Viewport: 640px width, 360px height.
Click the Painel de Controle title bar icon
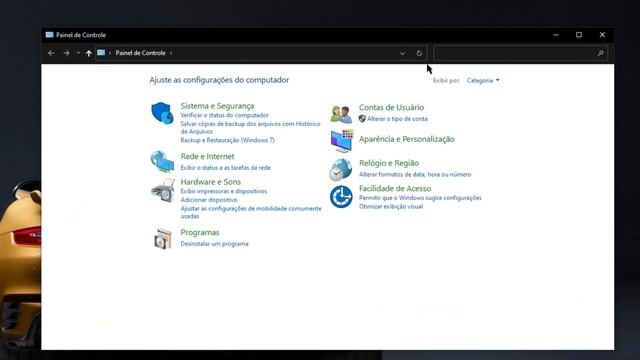click(49, 35)
